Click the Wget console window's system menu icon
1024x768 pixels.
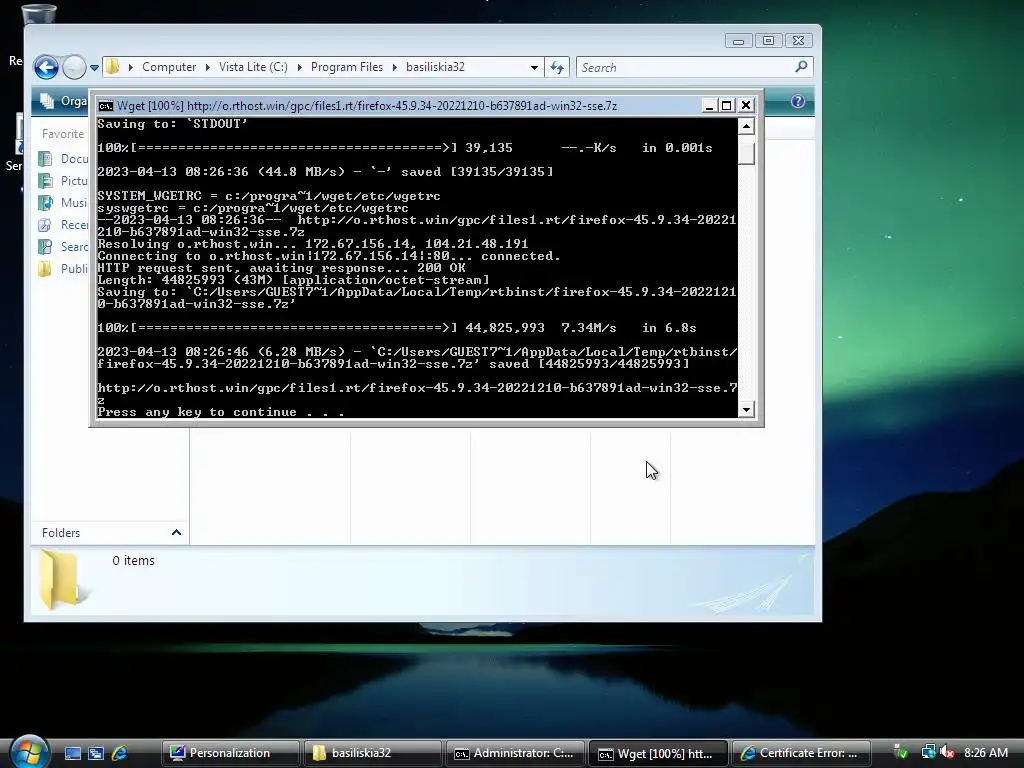pos(105,106)
